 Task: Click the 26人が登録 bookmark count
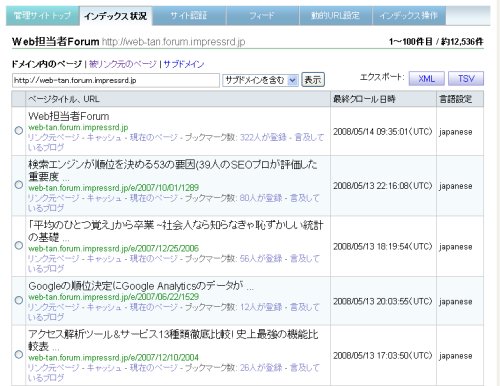[261, 368]
